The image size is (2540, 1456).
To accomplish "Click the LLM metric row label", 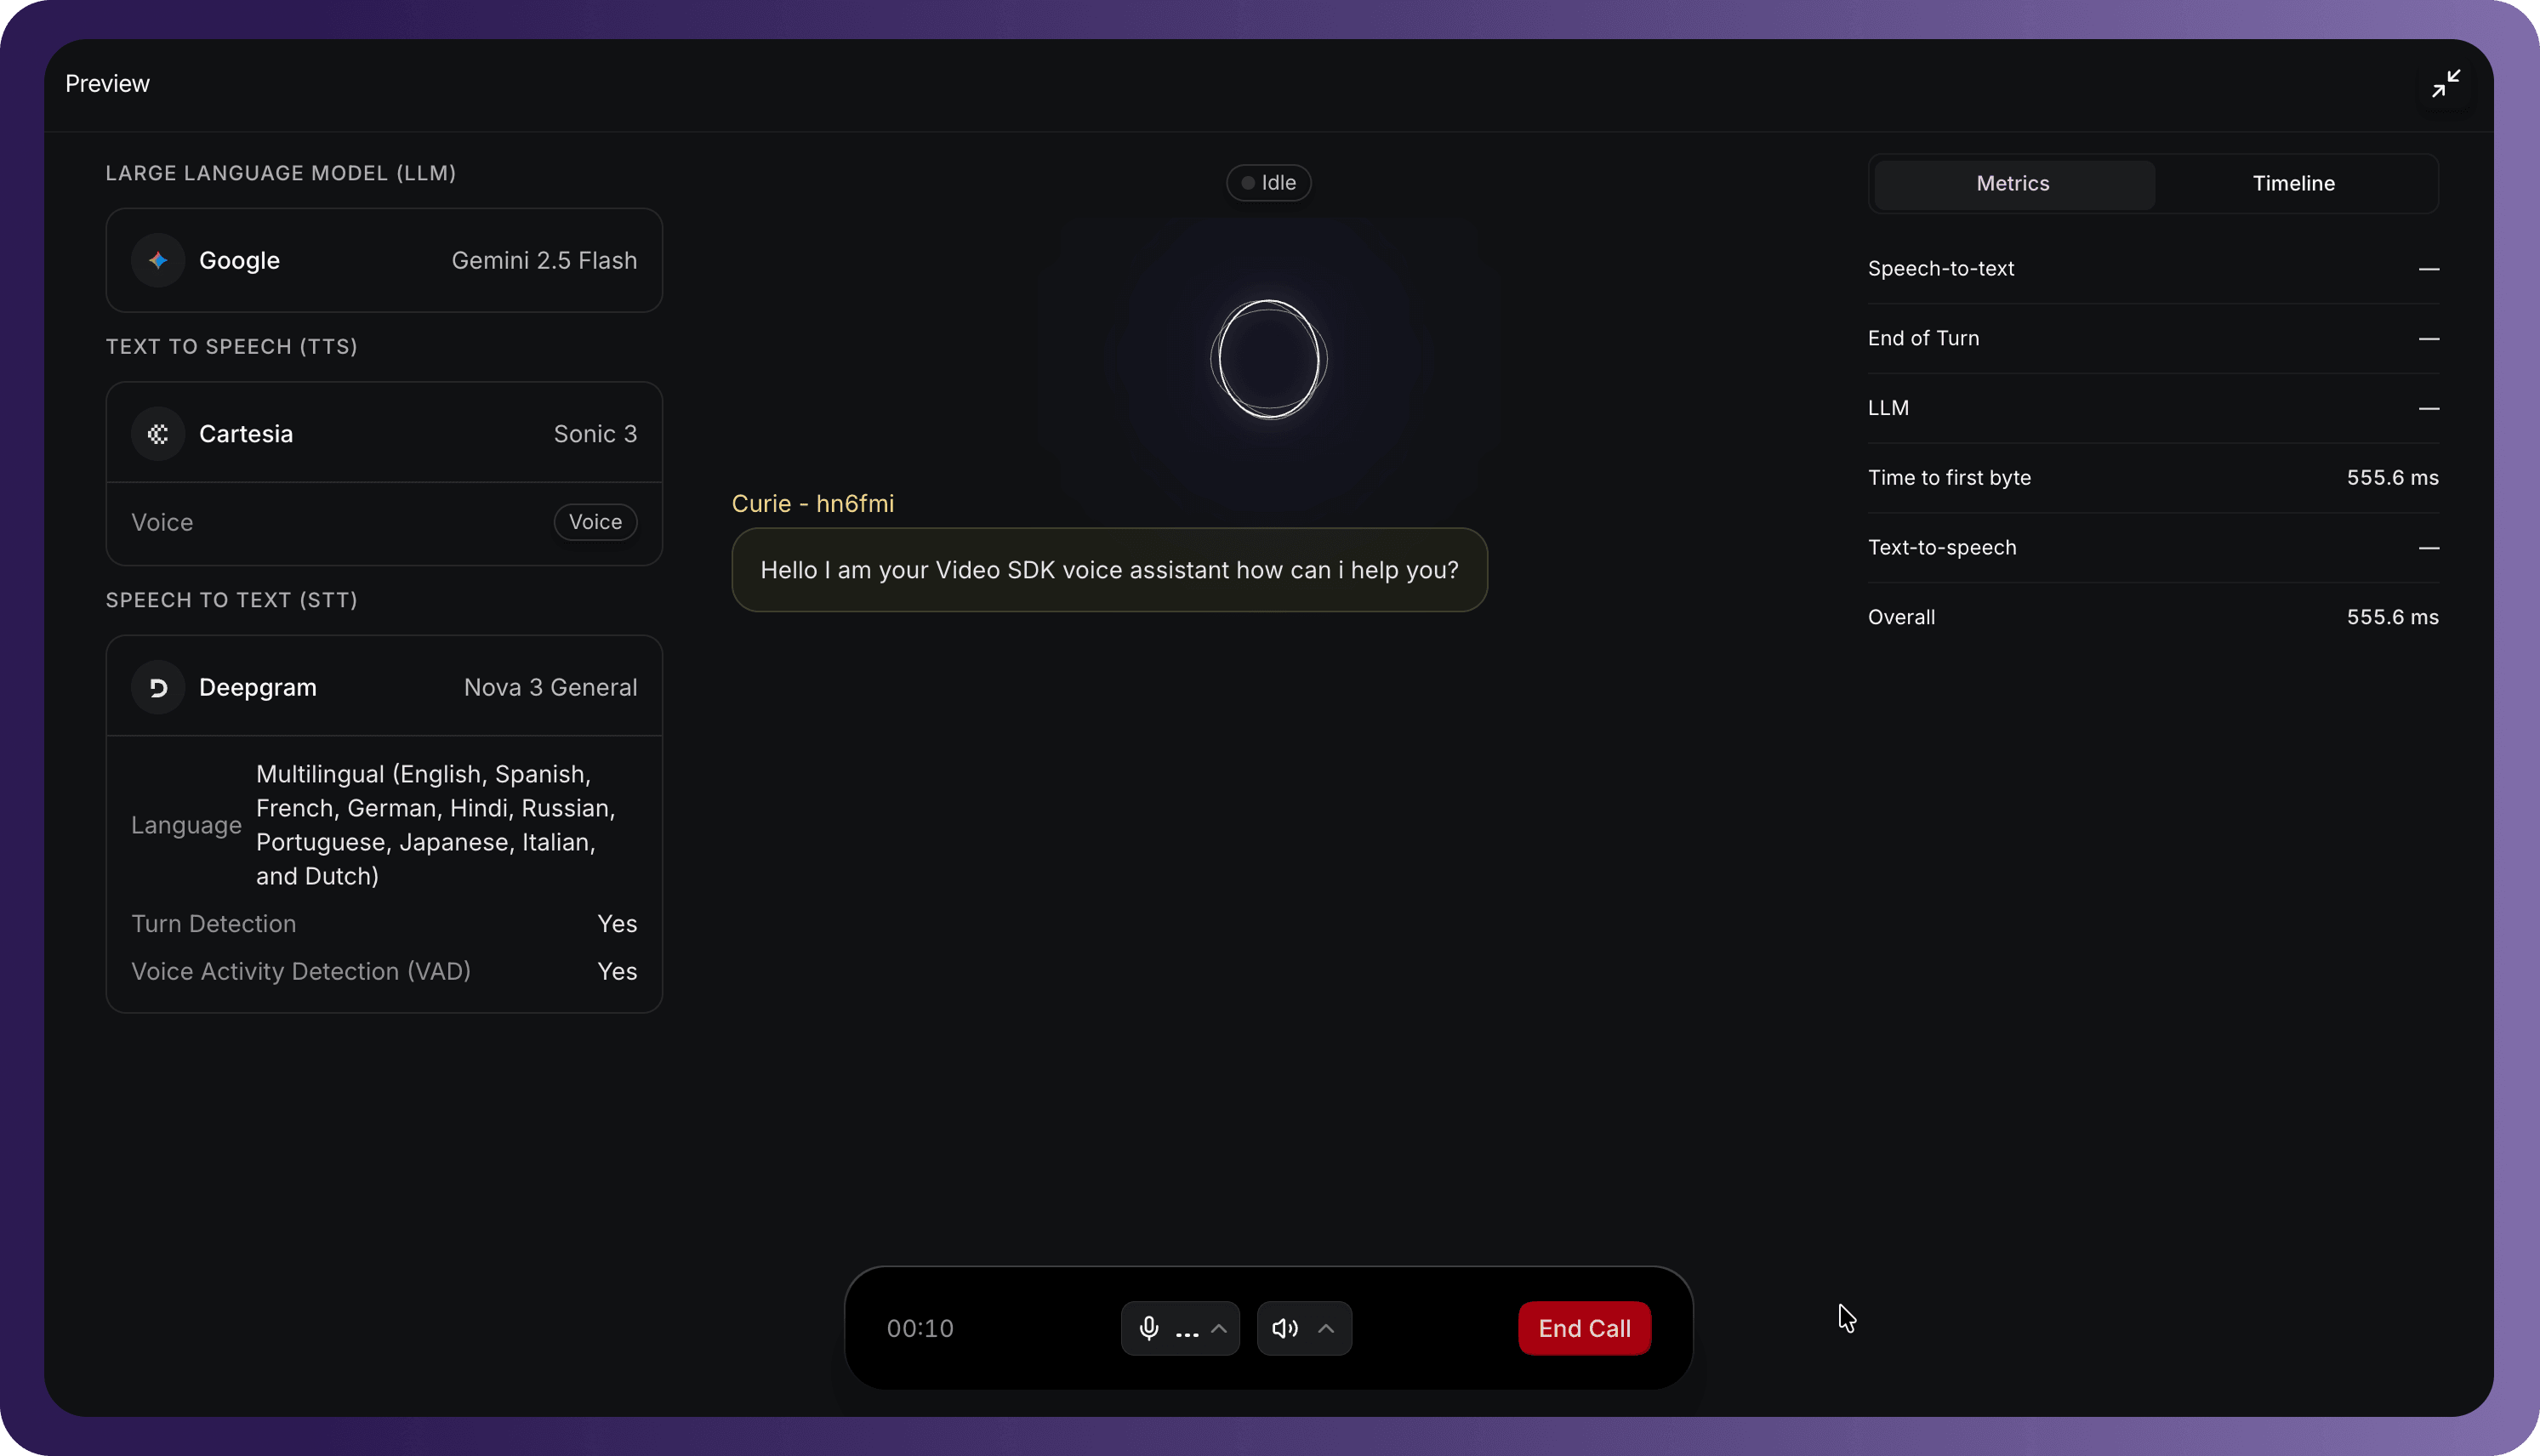I will [x=1888, y=408].
